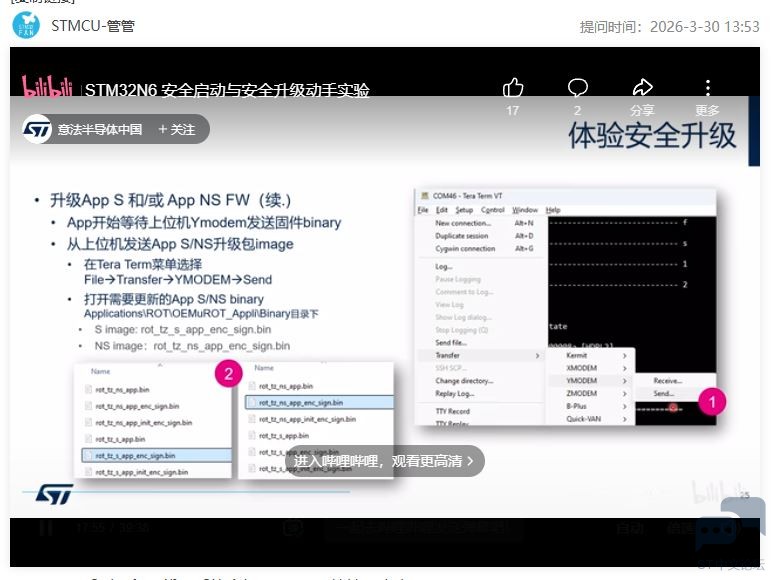Open the floating chat bubble widget
Viewport: 774px width, 580px height.
pyautogui.click(x=730, y=526)
